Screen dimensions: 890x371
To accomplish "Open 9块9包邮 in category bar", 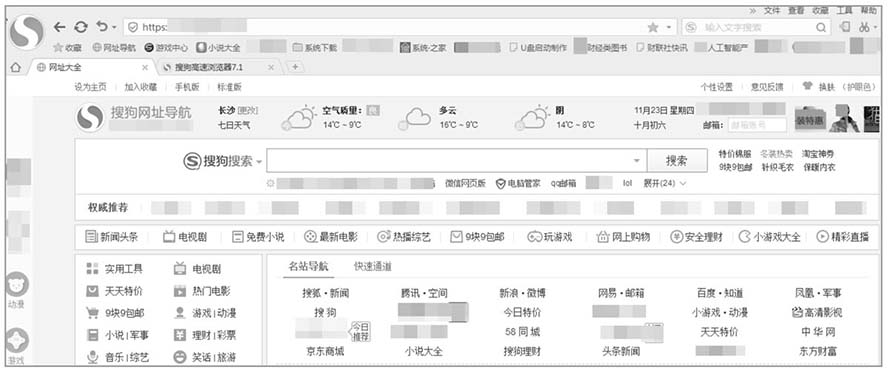I will (478, 237).
